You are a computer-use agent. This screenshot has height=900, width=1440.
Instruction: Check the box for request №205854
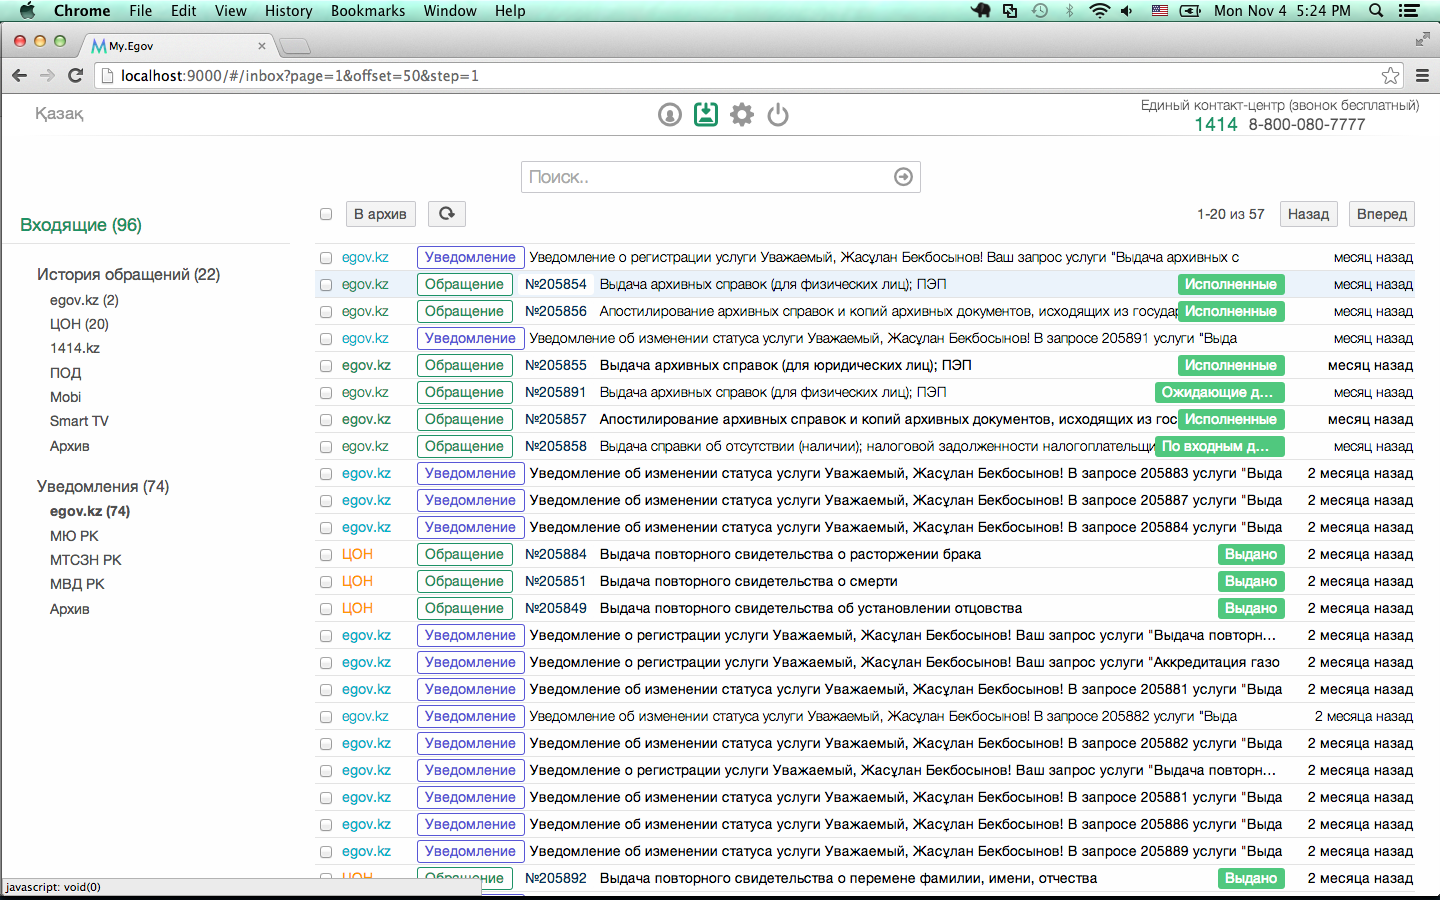pyautogui.click(x=326, y=285)
